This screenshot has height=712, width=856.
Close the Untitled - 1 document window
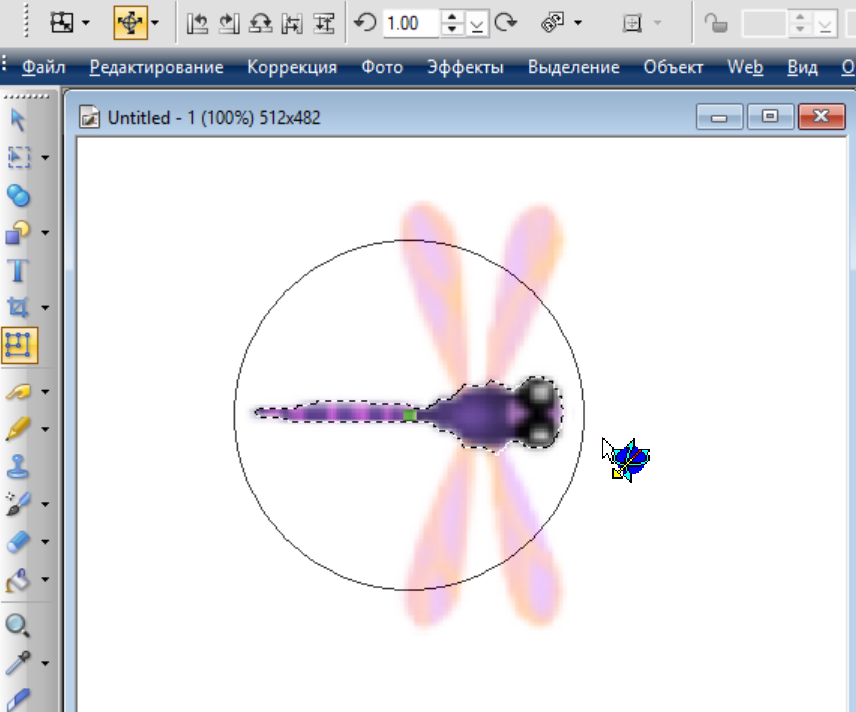[821, 116]
